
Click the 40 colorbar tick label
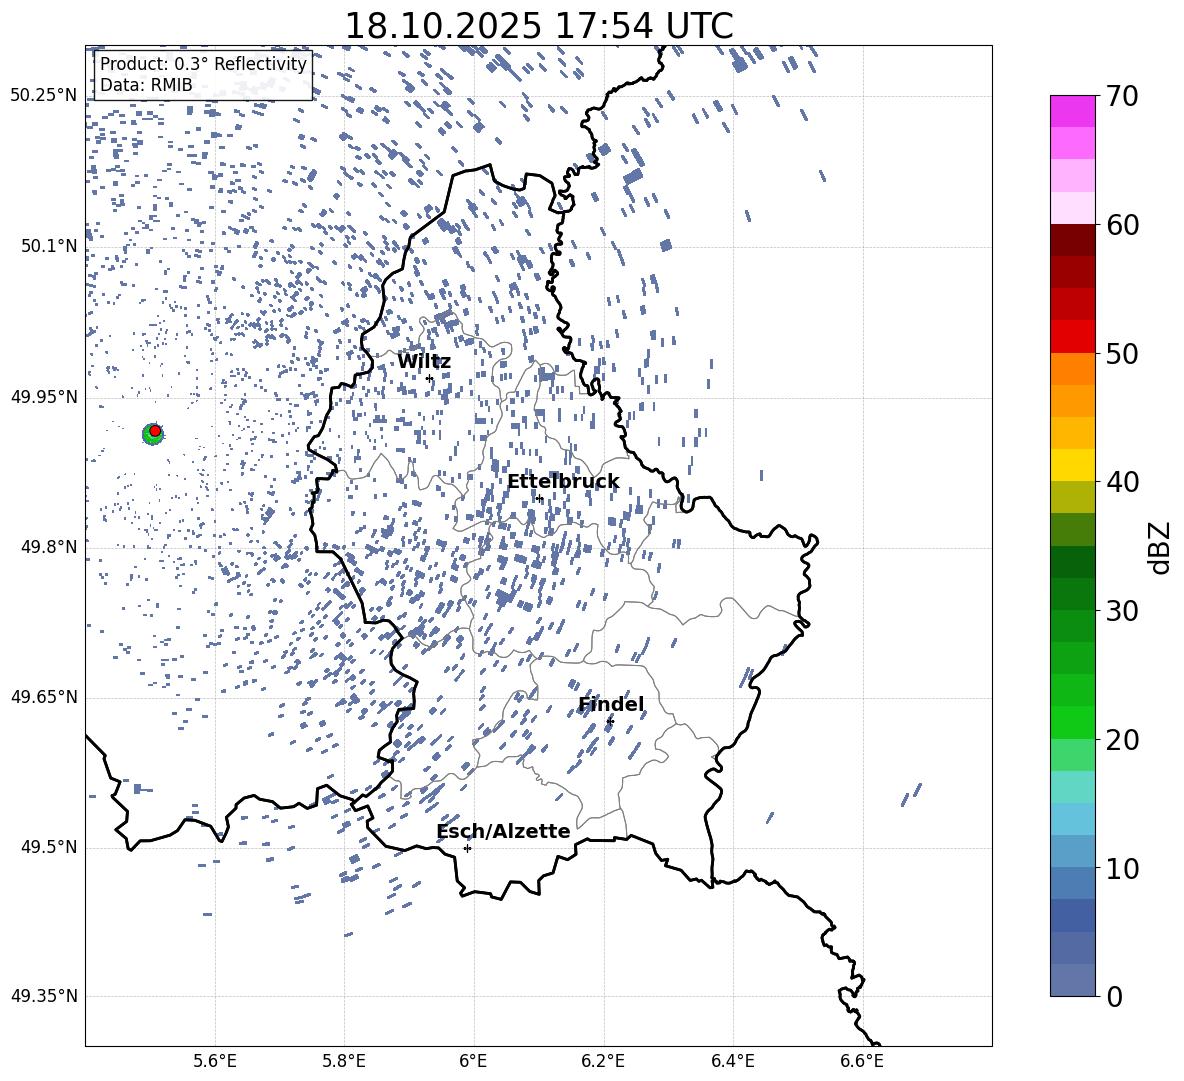[1122, 482]
